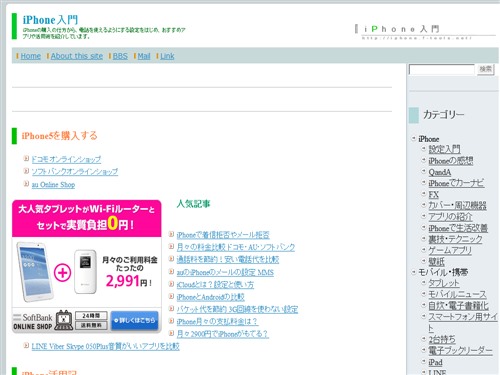Open 月々の料金比較 ドコモ・AU・ソフトバンク article

click(x=236, y=247)
